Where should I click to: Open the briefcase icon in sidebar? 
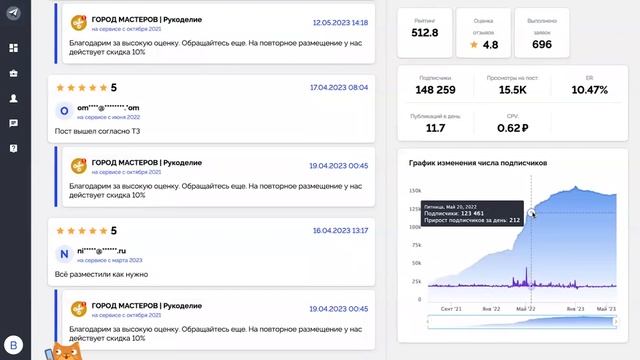tap(13, 73)
